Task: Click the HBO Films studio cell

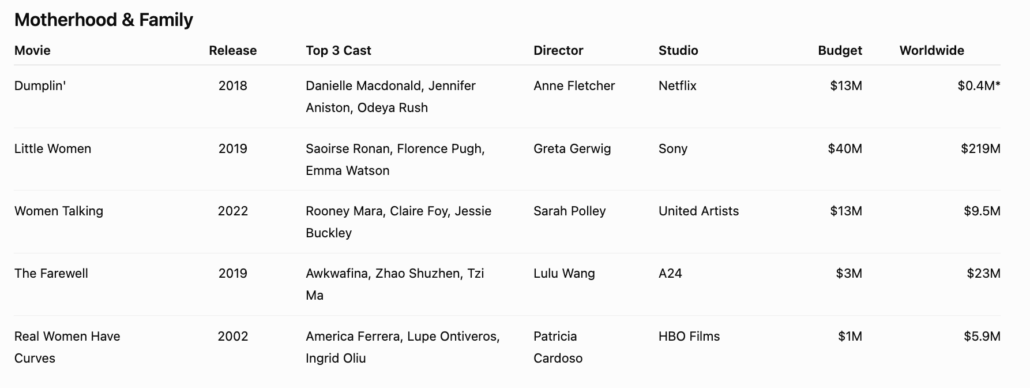Action: tap(689, 336)
